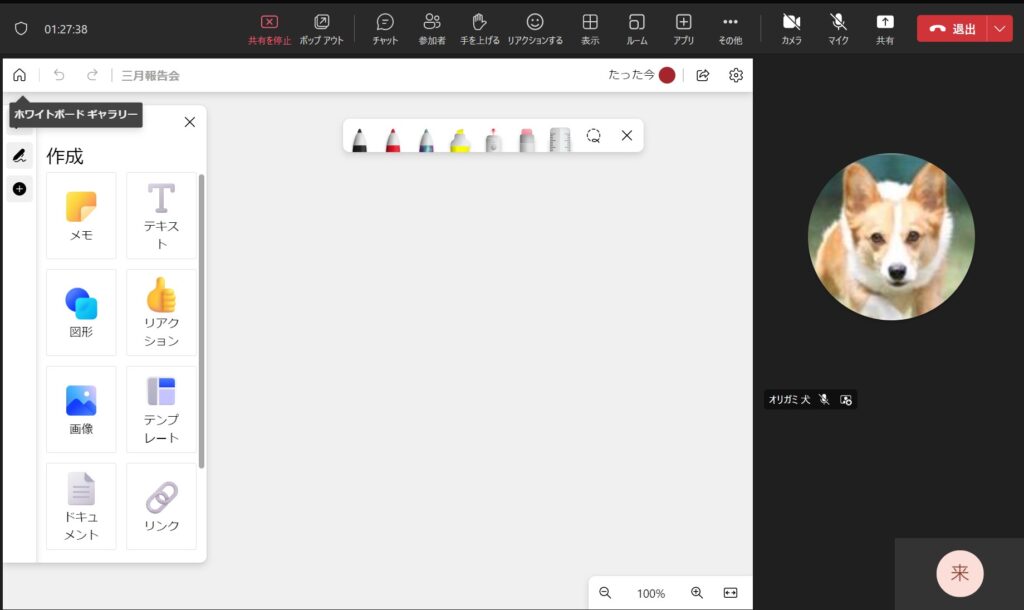This screenshot has height=610, width=1024.
Task: Choose the red pen tool
Action: 393,138
